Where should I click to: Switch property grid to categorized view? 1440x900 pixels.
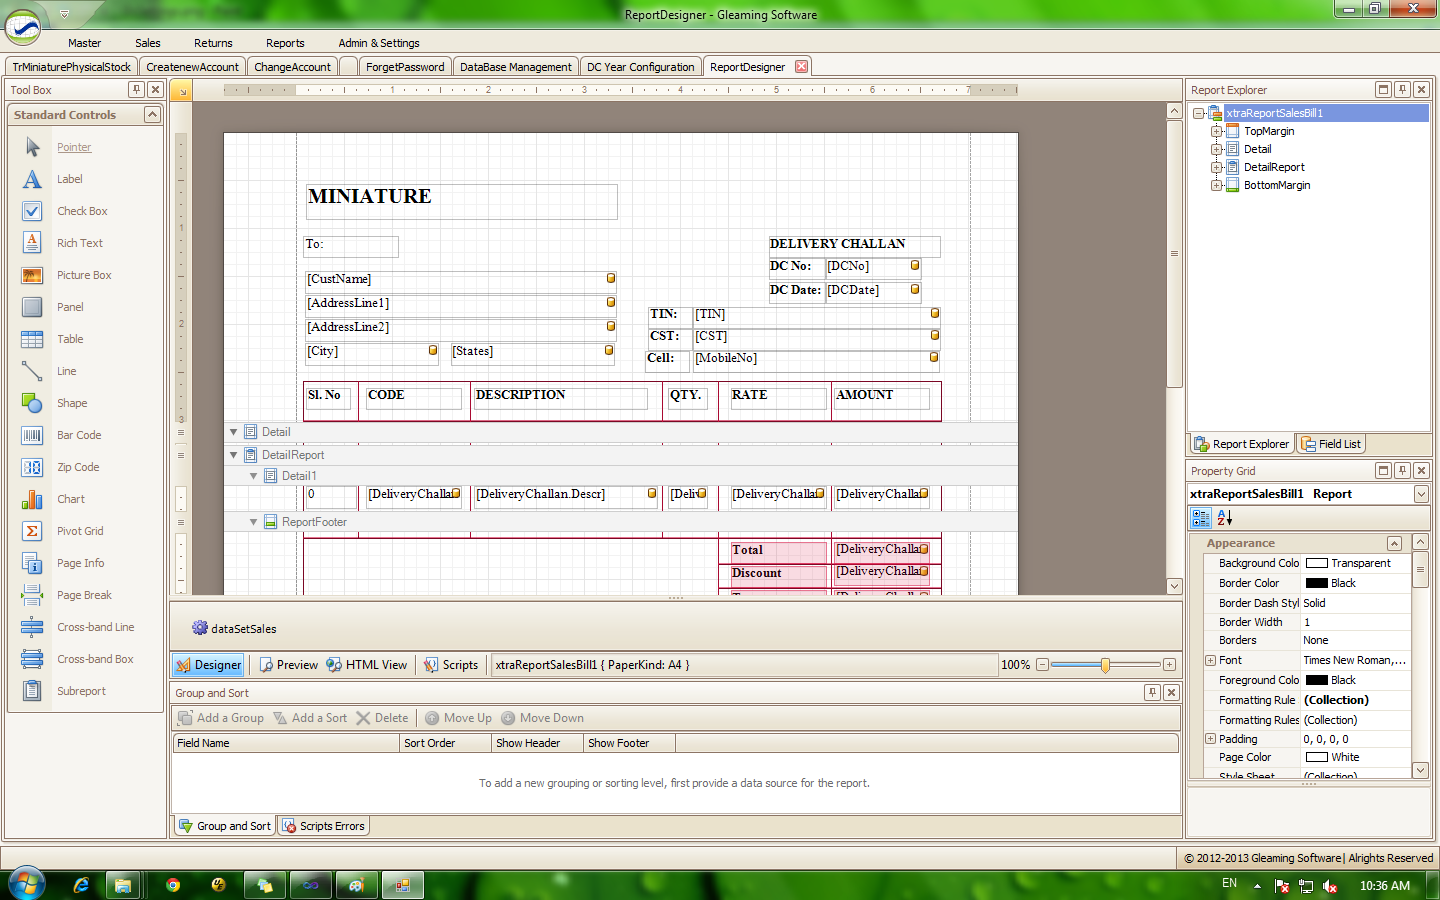click(1201, 517)
